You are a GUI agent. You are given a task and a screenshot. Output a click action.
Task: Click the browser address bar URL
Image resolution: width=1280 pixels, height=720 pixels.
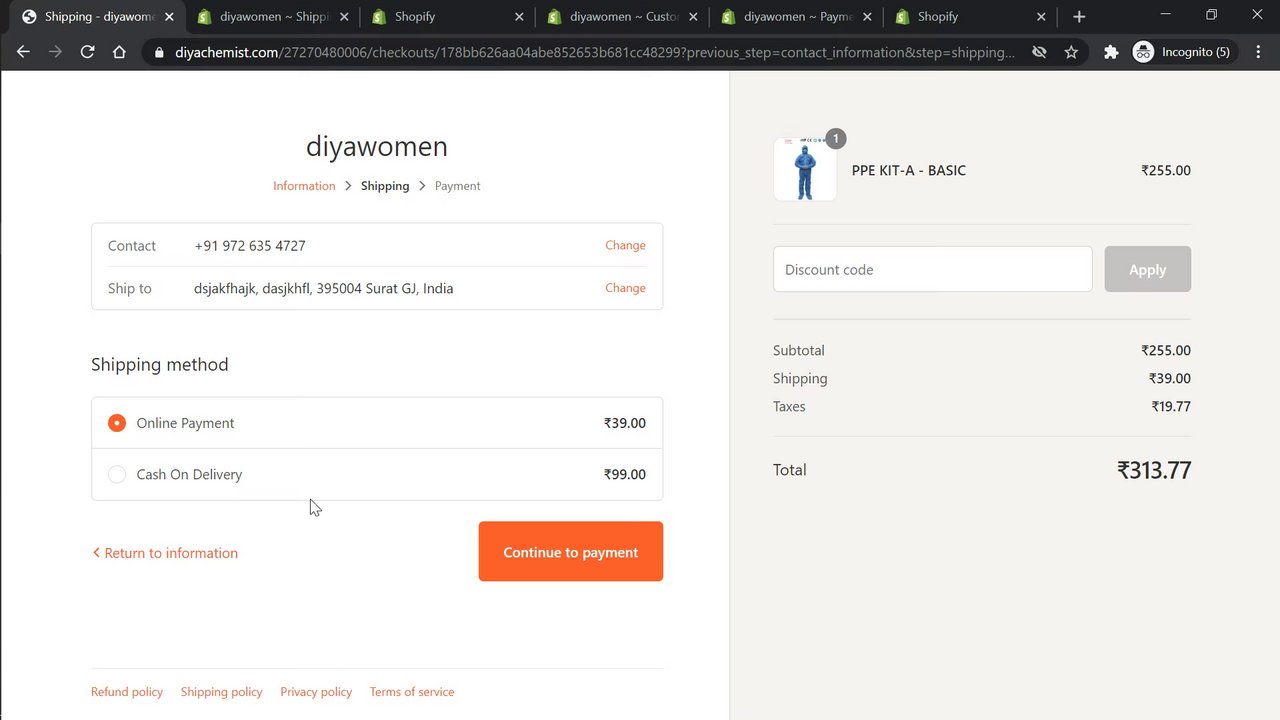[595, 52]
